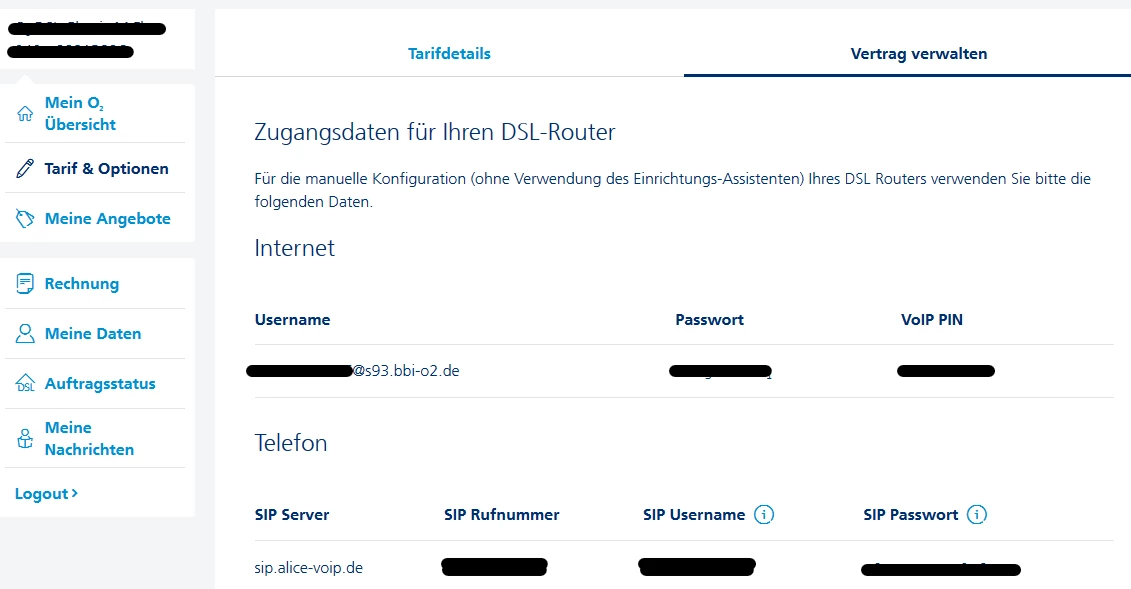Click the mailbox icon beside Meine Nachrichten
1131x589 pixels.
coord(26,439)
